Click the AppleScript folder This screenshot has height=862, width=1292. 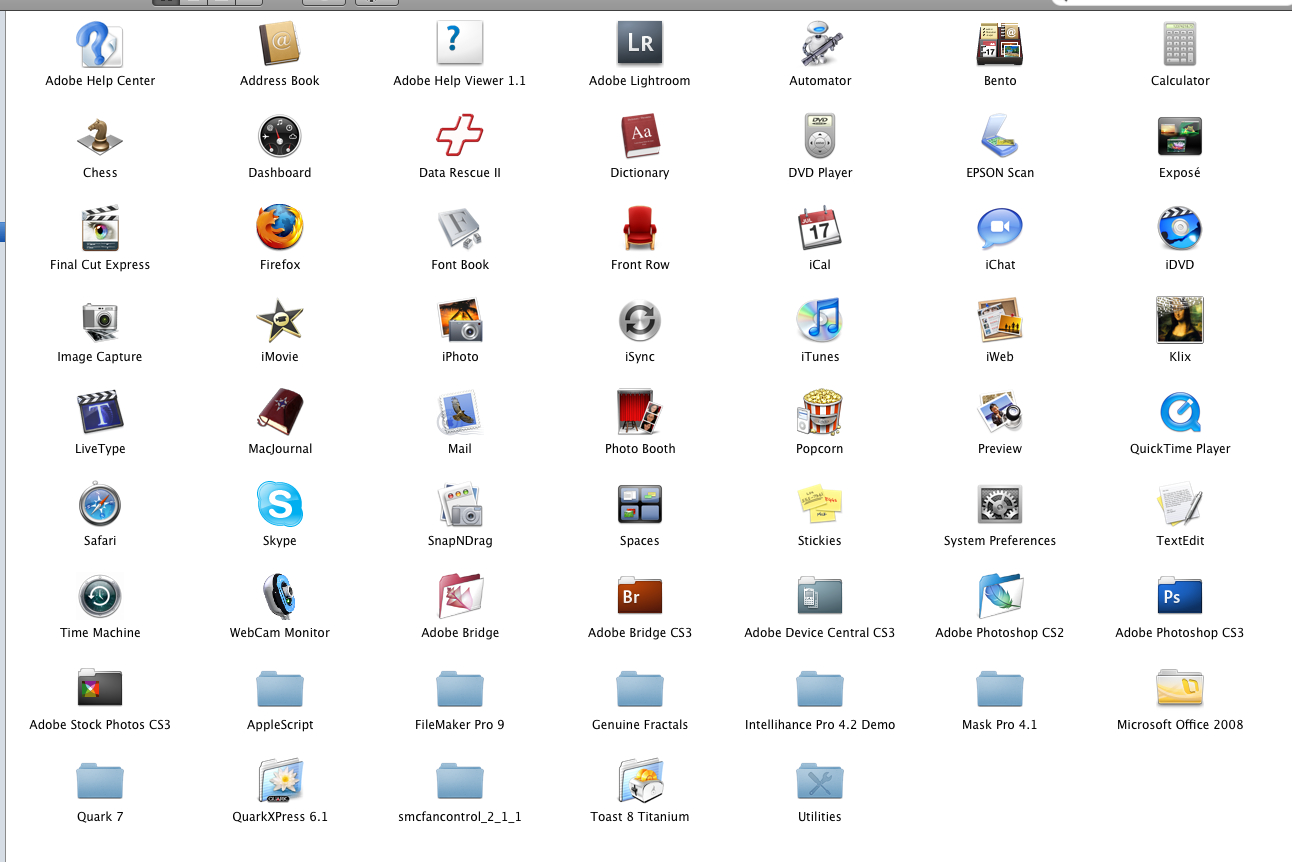tap(280, 688)
